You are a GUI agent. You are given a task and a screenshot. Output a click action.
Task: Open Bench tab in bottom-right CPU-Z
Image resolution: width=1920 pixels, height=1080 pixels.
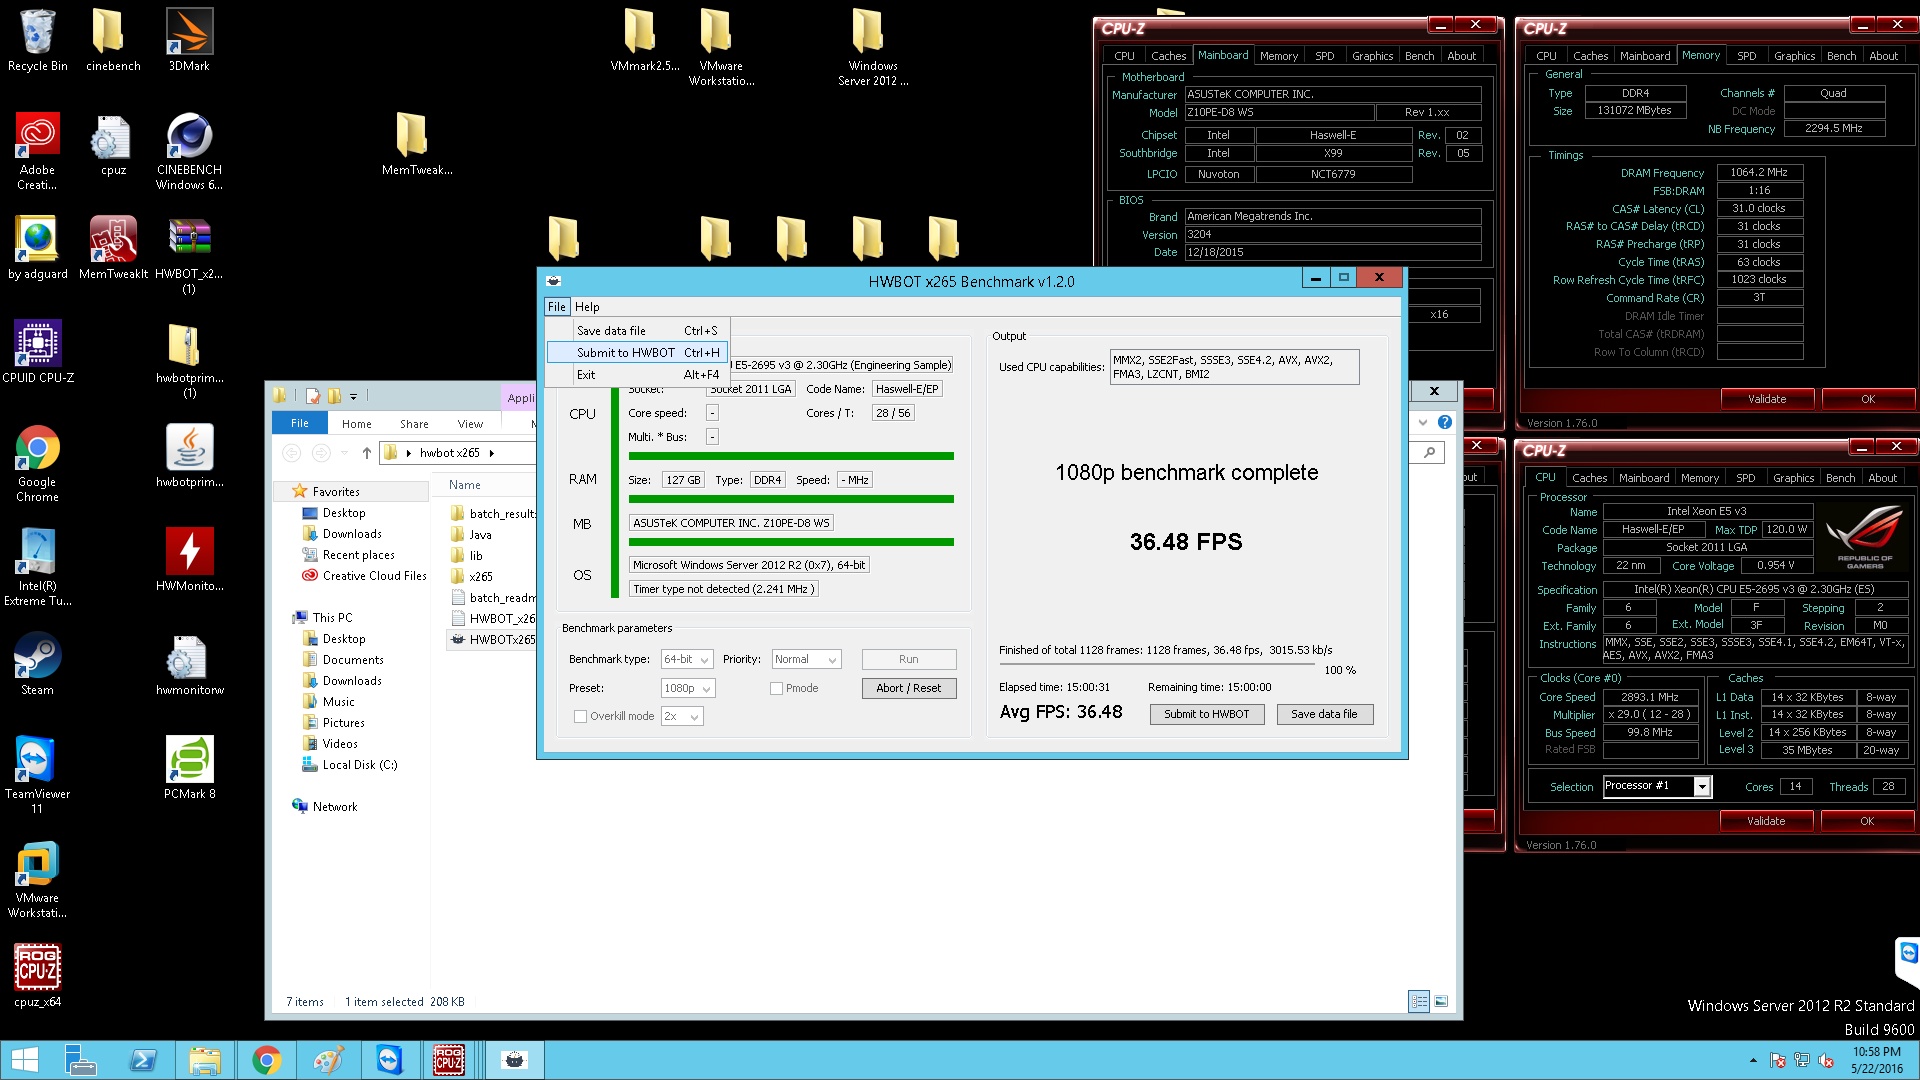pyautogui.click(x=1840, y=478)
